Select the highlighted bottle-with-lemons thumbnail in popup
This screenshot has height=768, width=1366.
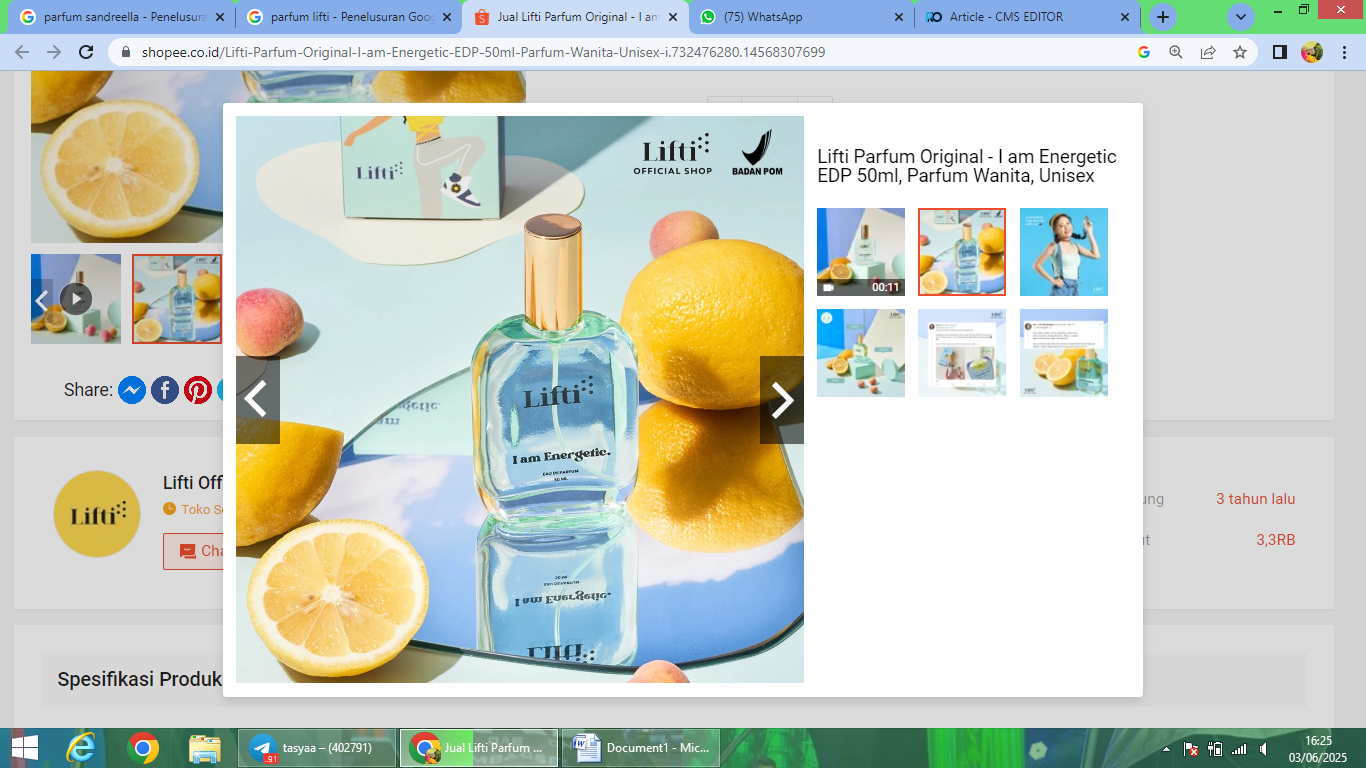962,252
